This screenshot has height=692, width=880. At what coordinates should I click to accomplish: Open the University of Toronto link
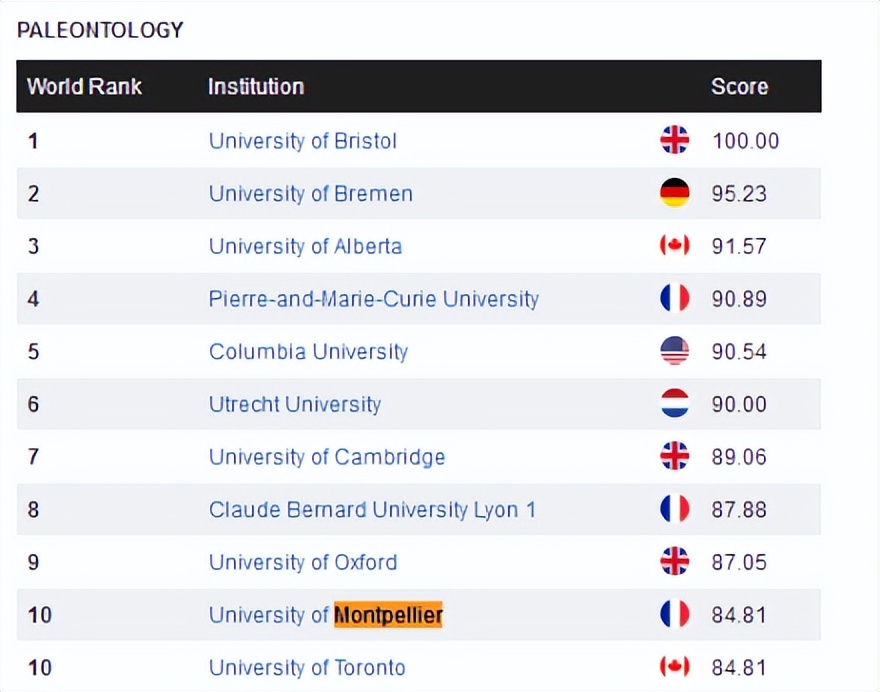coord(307,668)
